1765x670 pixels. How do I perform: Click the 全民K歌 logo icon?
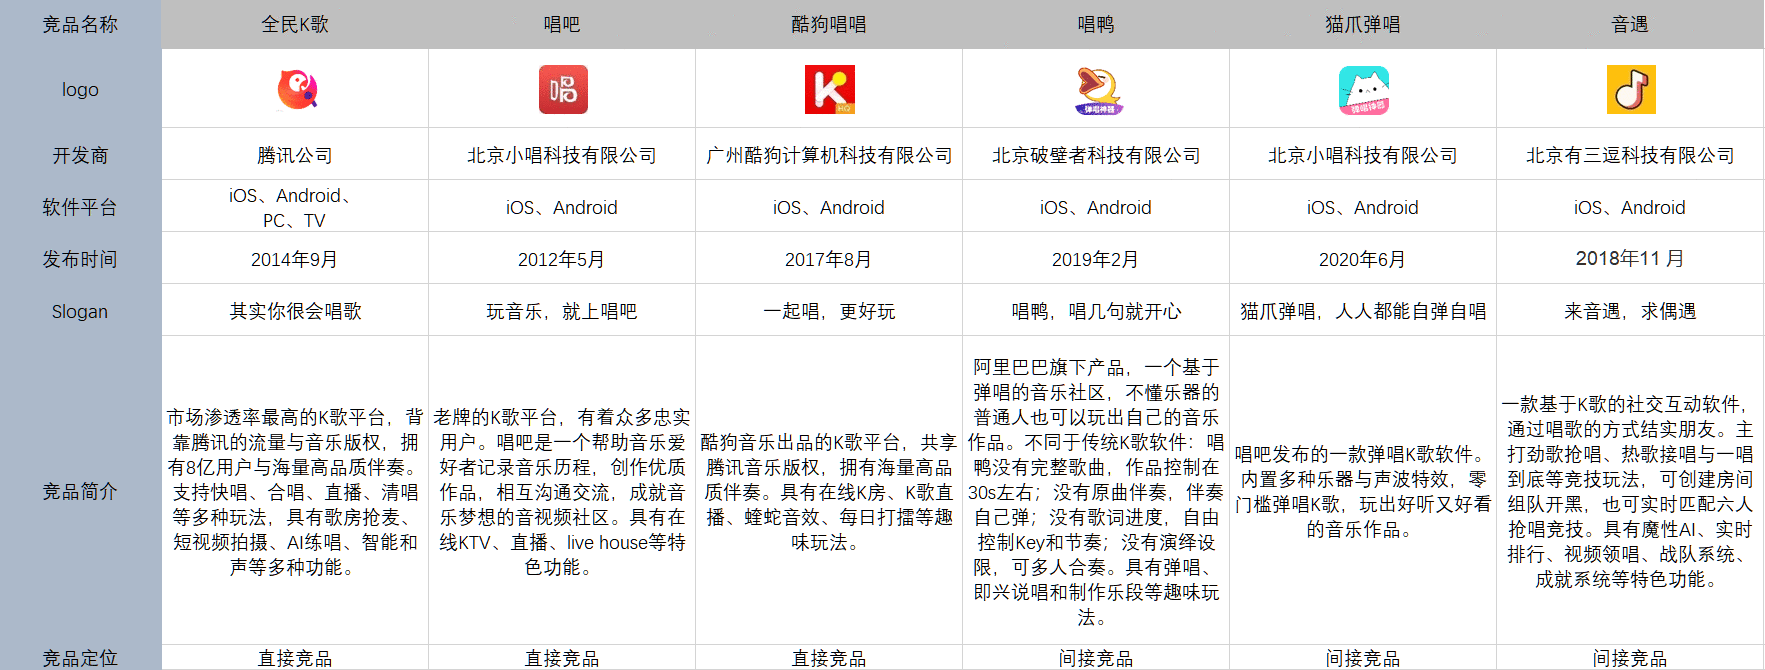297,90
